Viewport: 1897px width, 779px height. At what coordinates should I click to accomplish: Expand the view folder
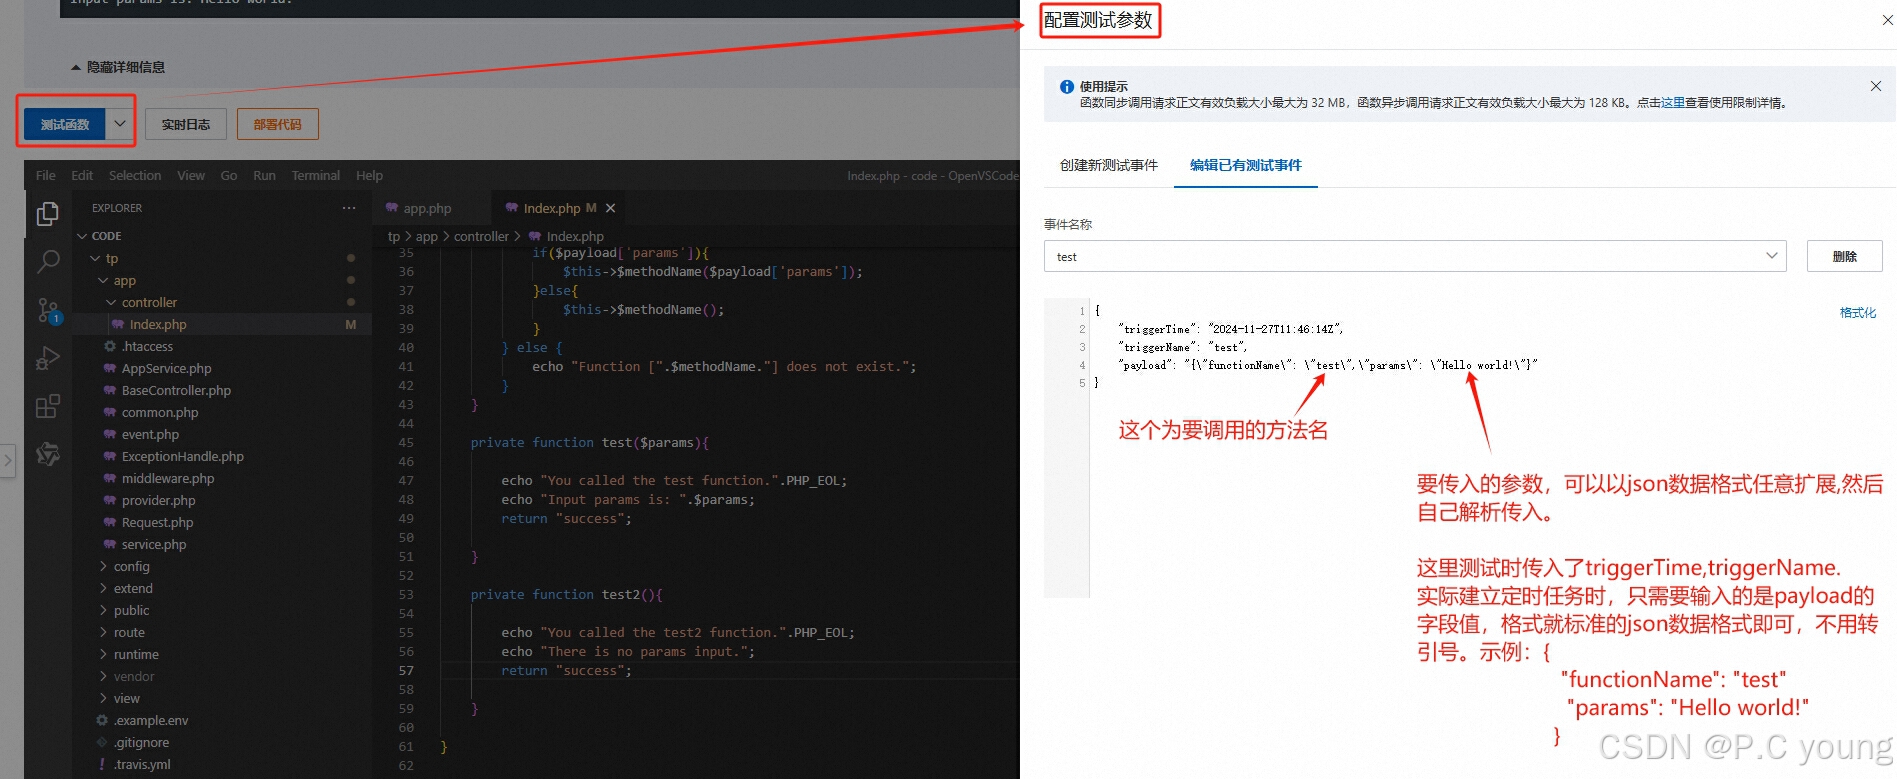(119, 698)
